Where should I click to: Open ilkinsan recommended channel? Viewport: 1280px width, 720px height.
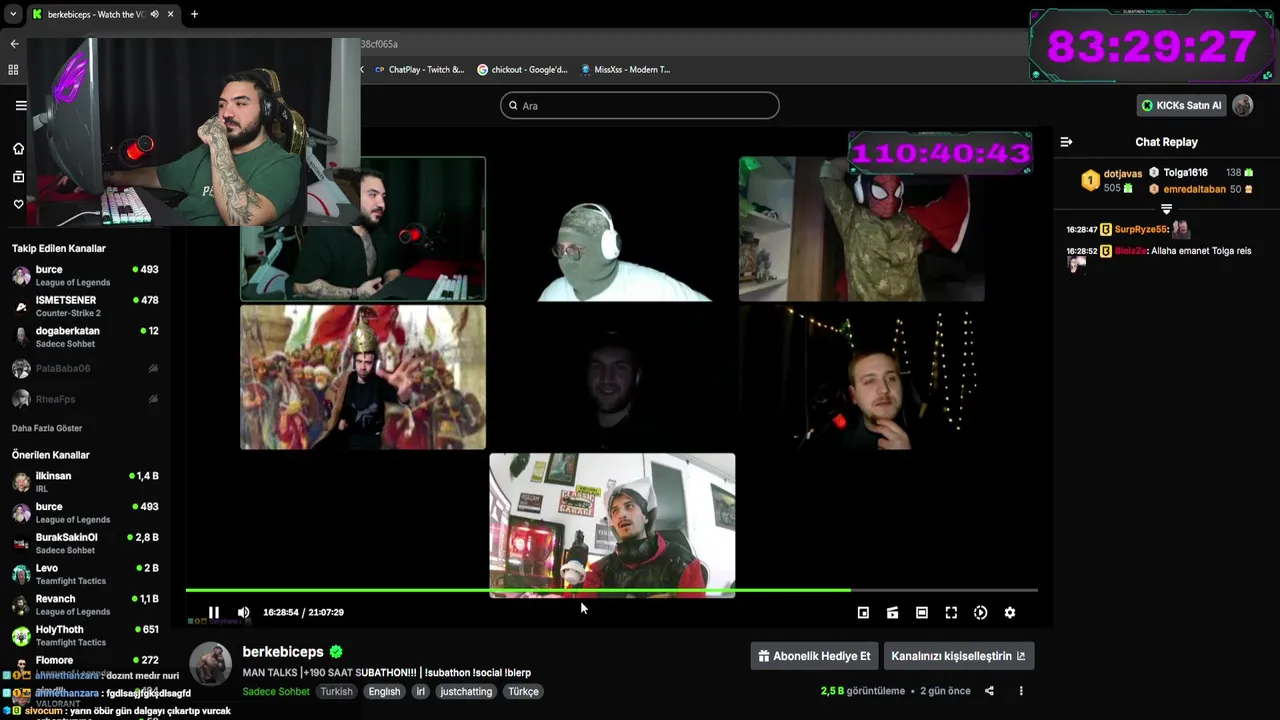pyautogui.click(x=85, y=482)
